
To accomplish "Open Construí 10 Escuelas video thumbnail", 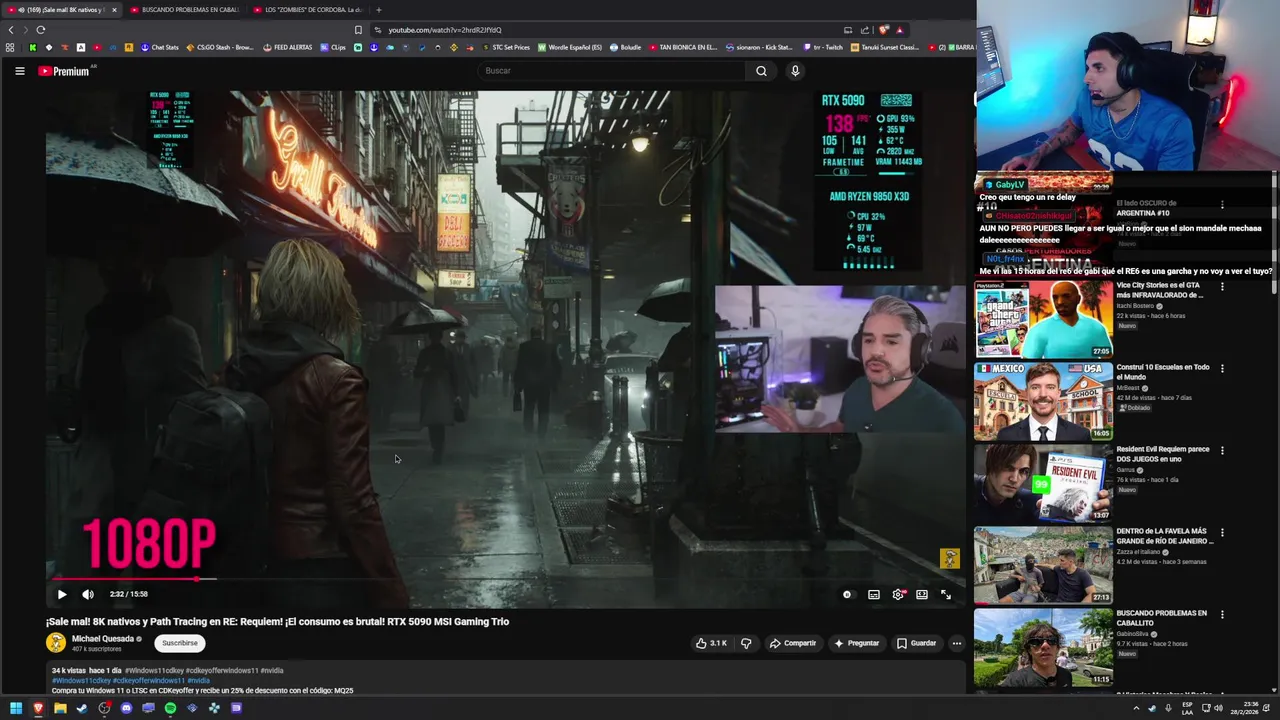I will (x=1044, y=401).
